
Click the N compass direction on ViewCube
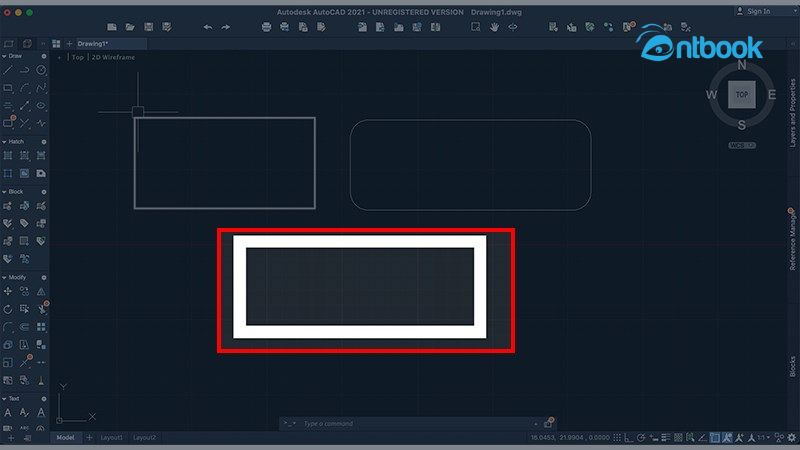tap(741, 65)
